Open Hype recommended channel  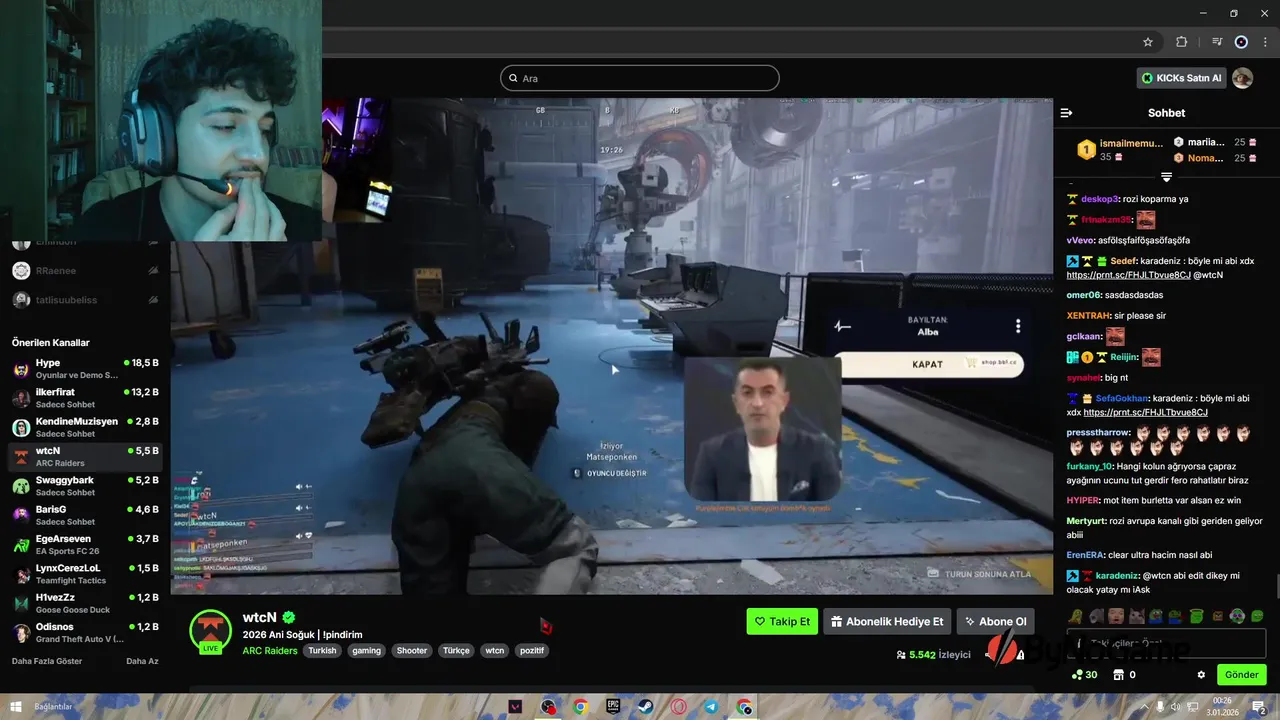pos(85,368)
